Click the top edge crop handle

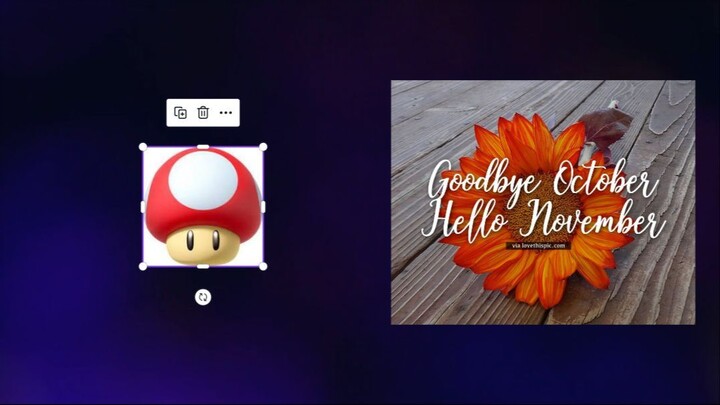coord(203,147)
